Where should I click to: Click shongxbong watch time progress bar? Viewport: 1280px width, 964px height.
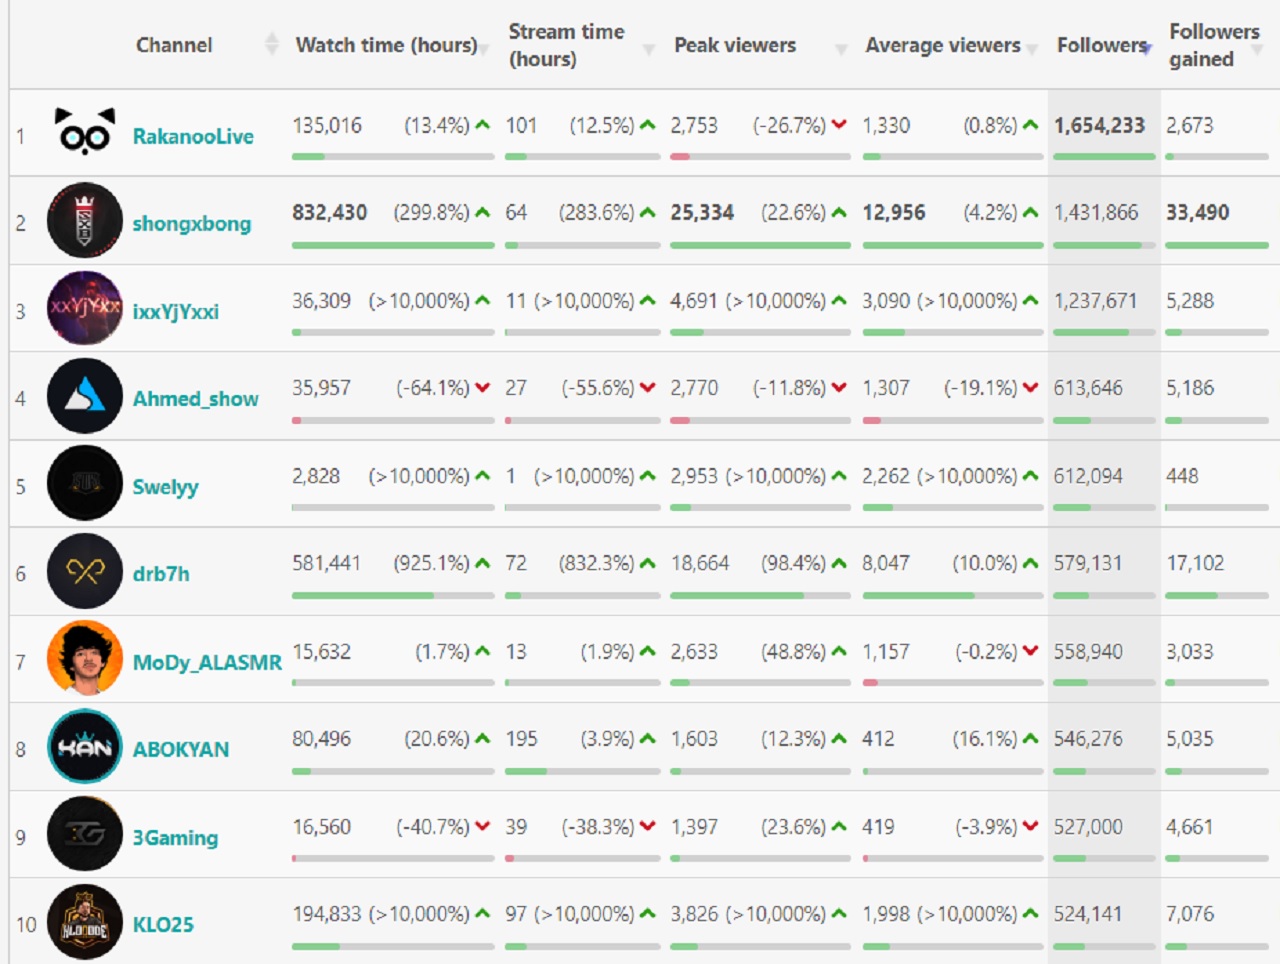tap(393, 245)
